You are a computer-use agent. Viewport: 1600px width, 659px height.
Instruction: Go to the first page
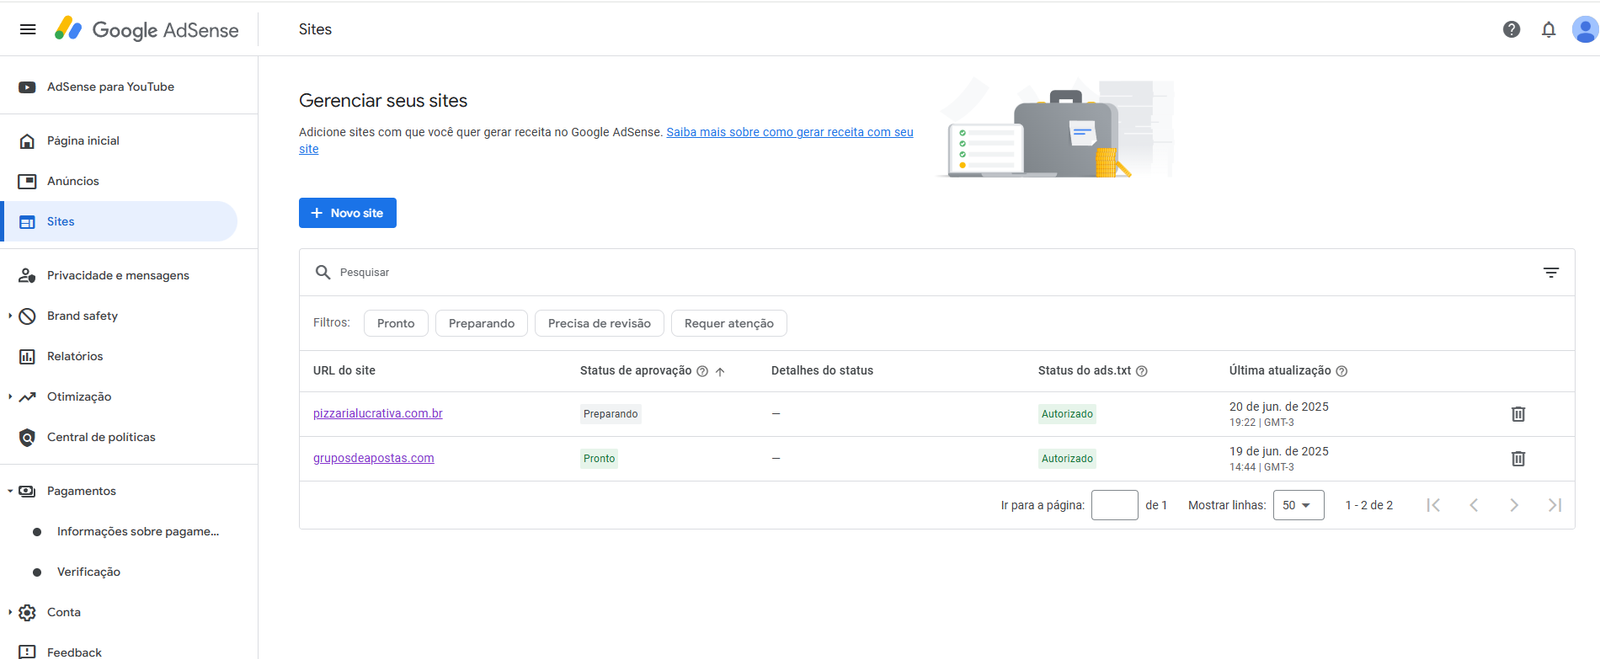(x=1433, y=505)
